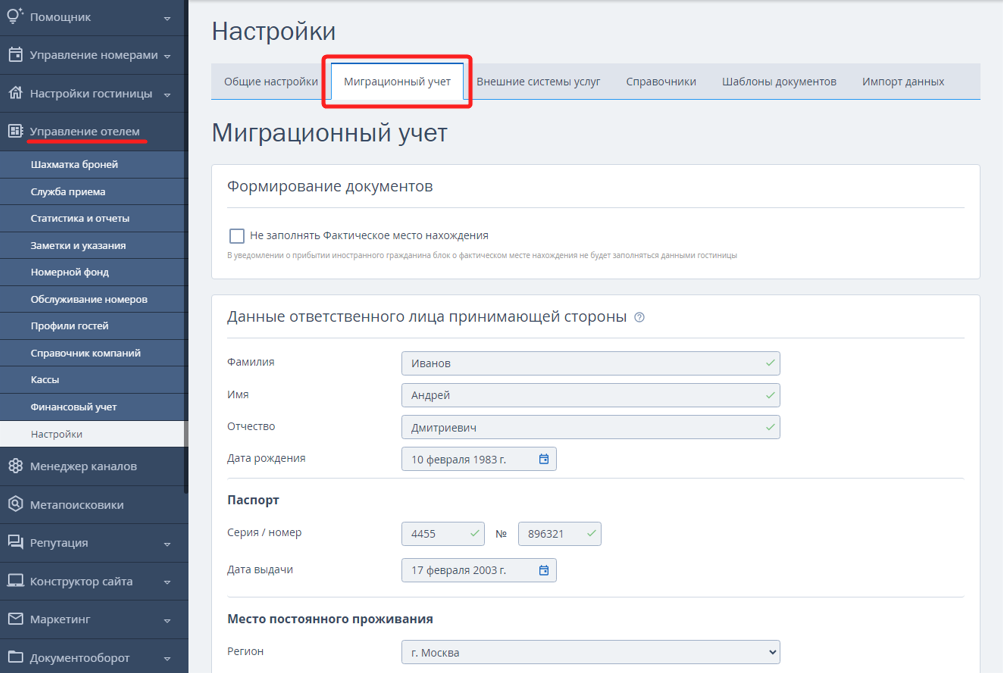Screen dimensions: 1003x673
Task: Open Обслуживание номеров
Action: 93,299
